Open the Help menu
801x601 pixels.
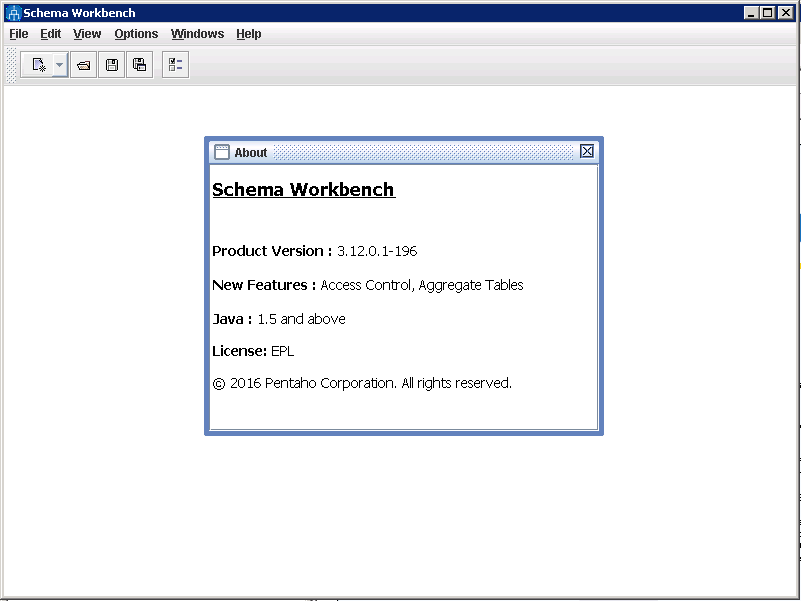[249, 34]
